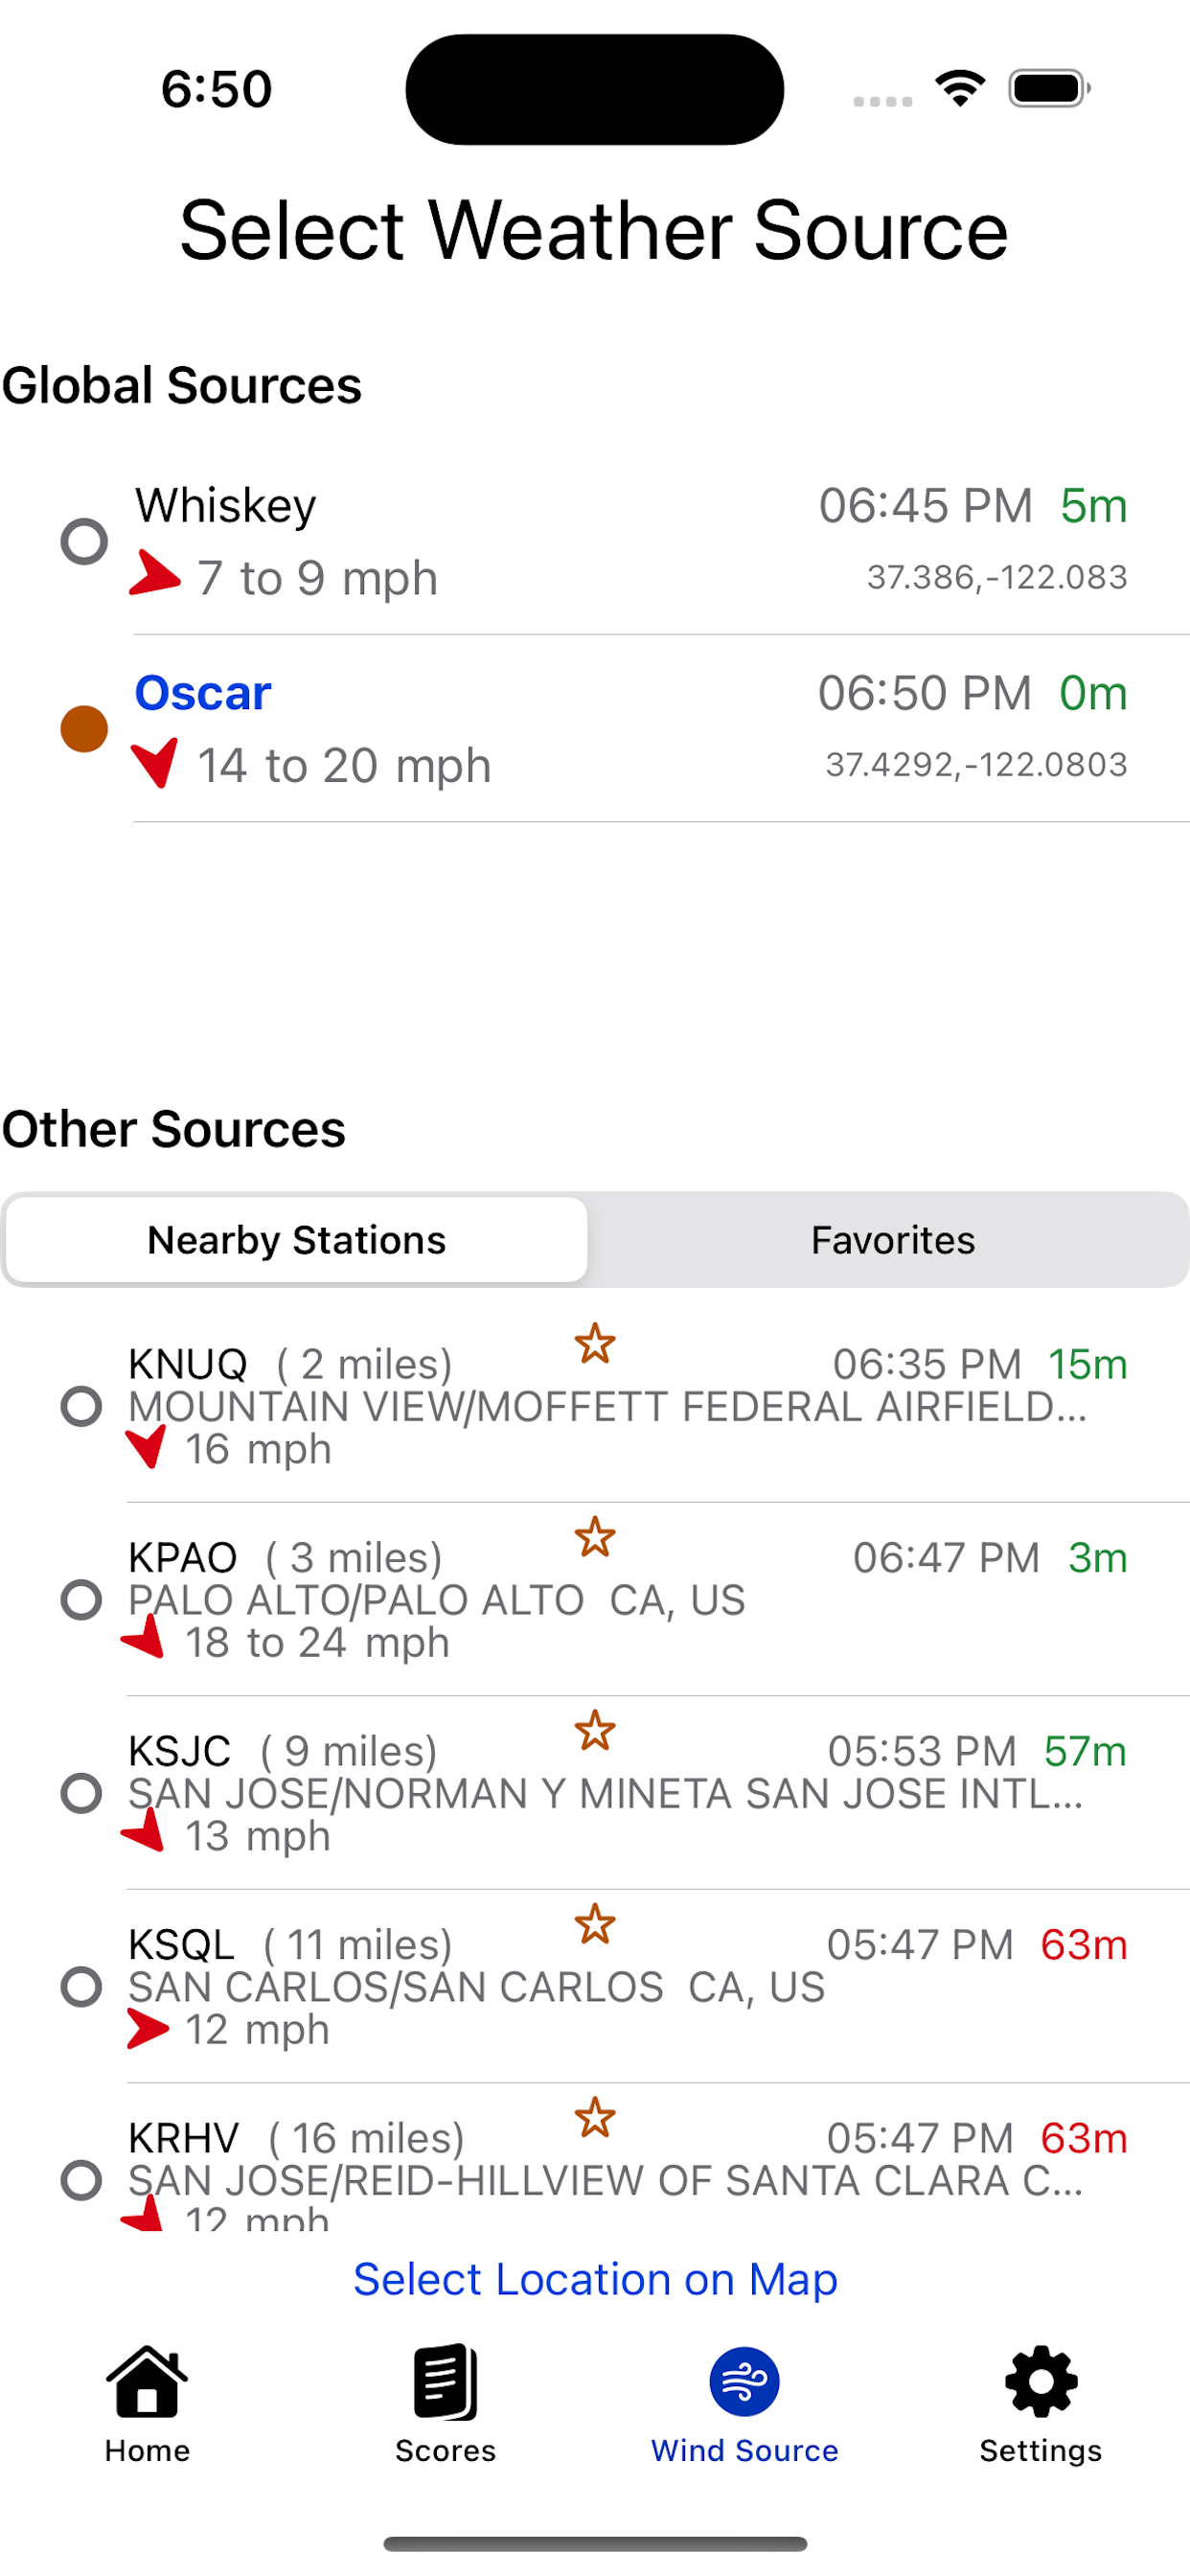Choose KNUQ Moffett Field radio button
1190x2576 pixels.
click(x=81, y=1406)
